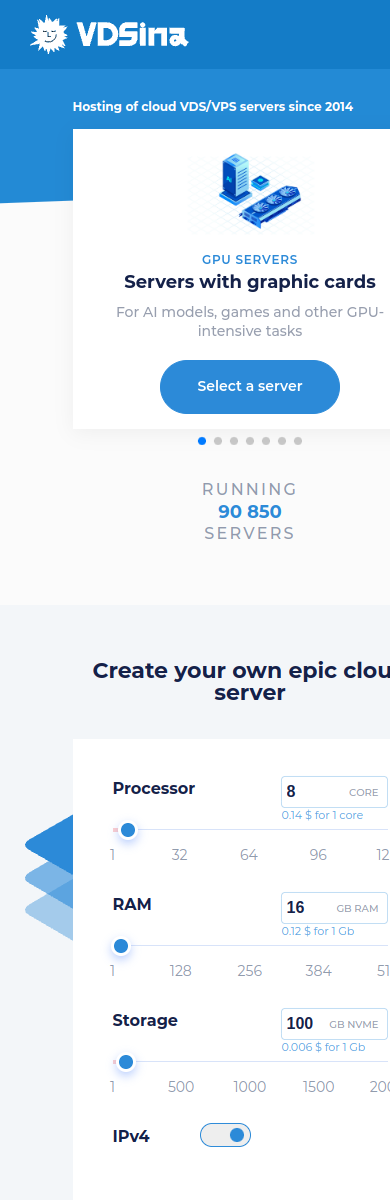Toggle the IPv4 switch off
This screenshot has height=1200, width=390.
point(225,1134)
